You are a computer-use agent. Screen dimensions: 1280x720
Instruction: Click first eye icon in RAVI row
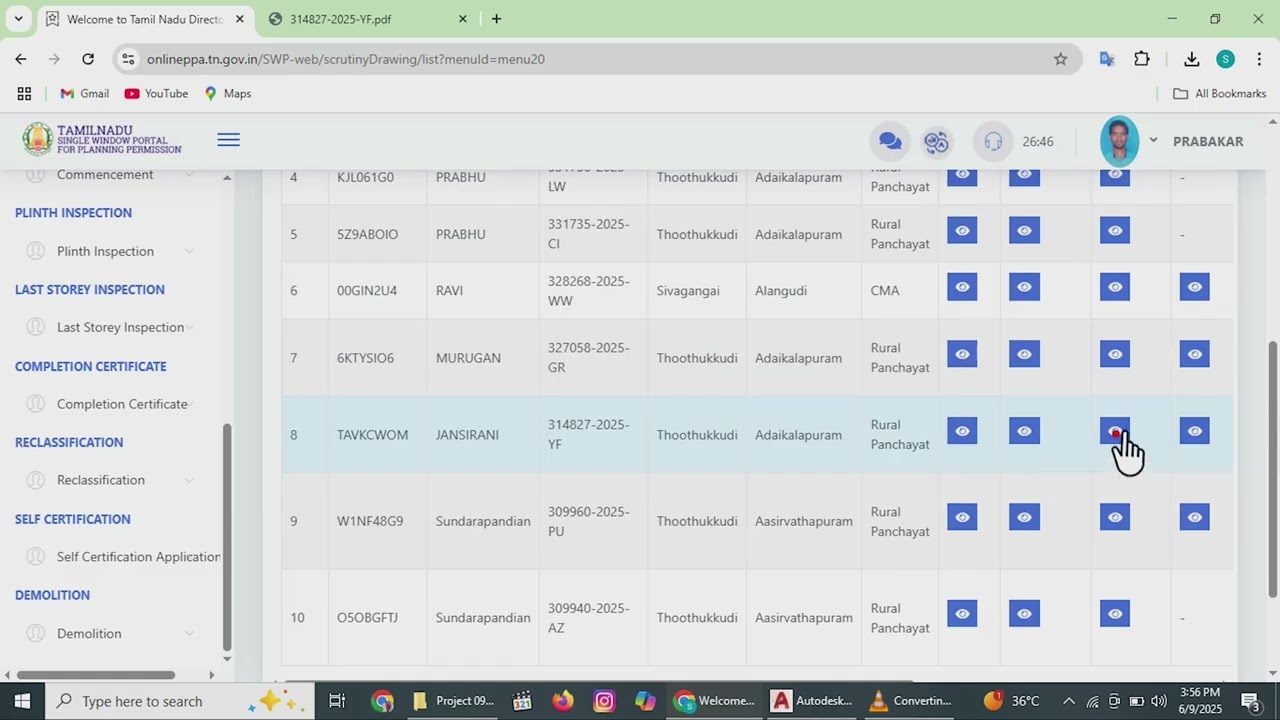[x=962, y=288]
